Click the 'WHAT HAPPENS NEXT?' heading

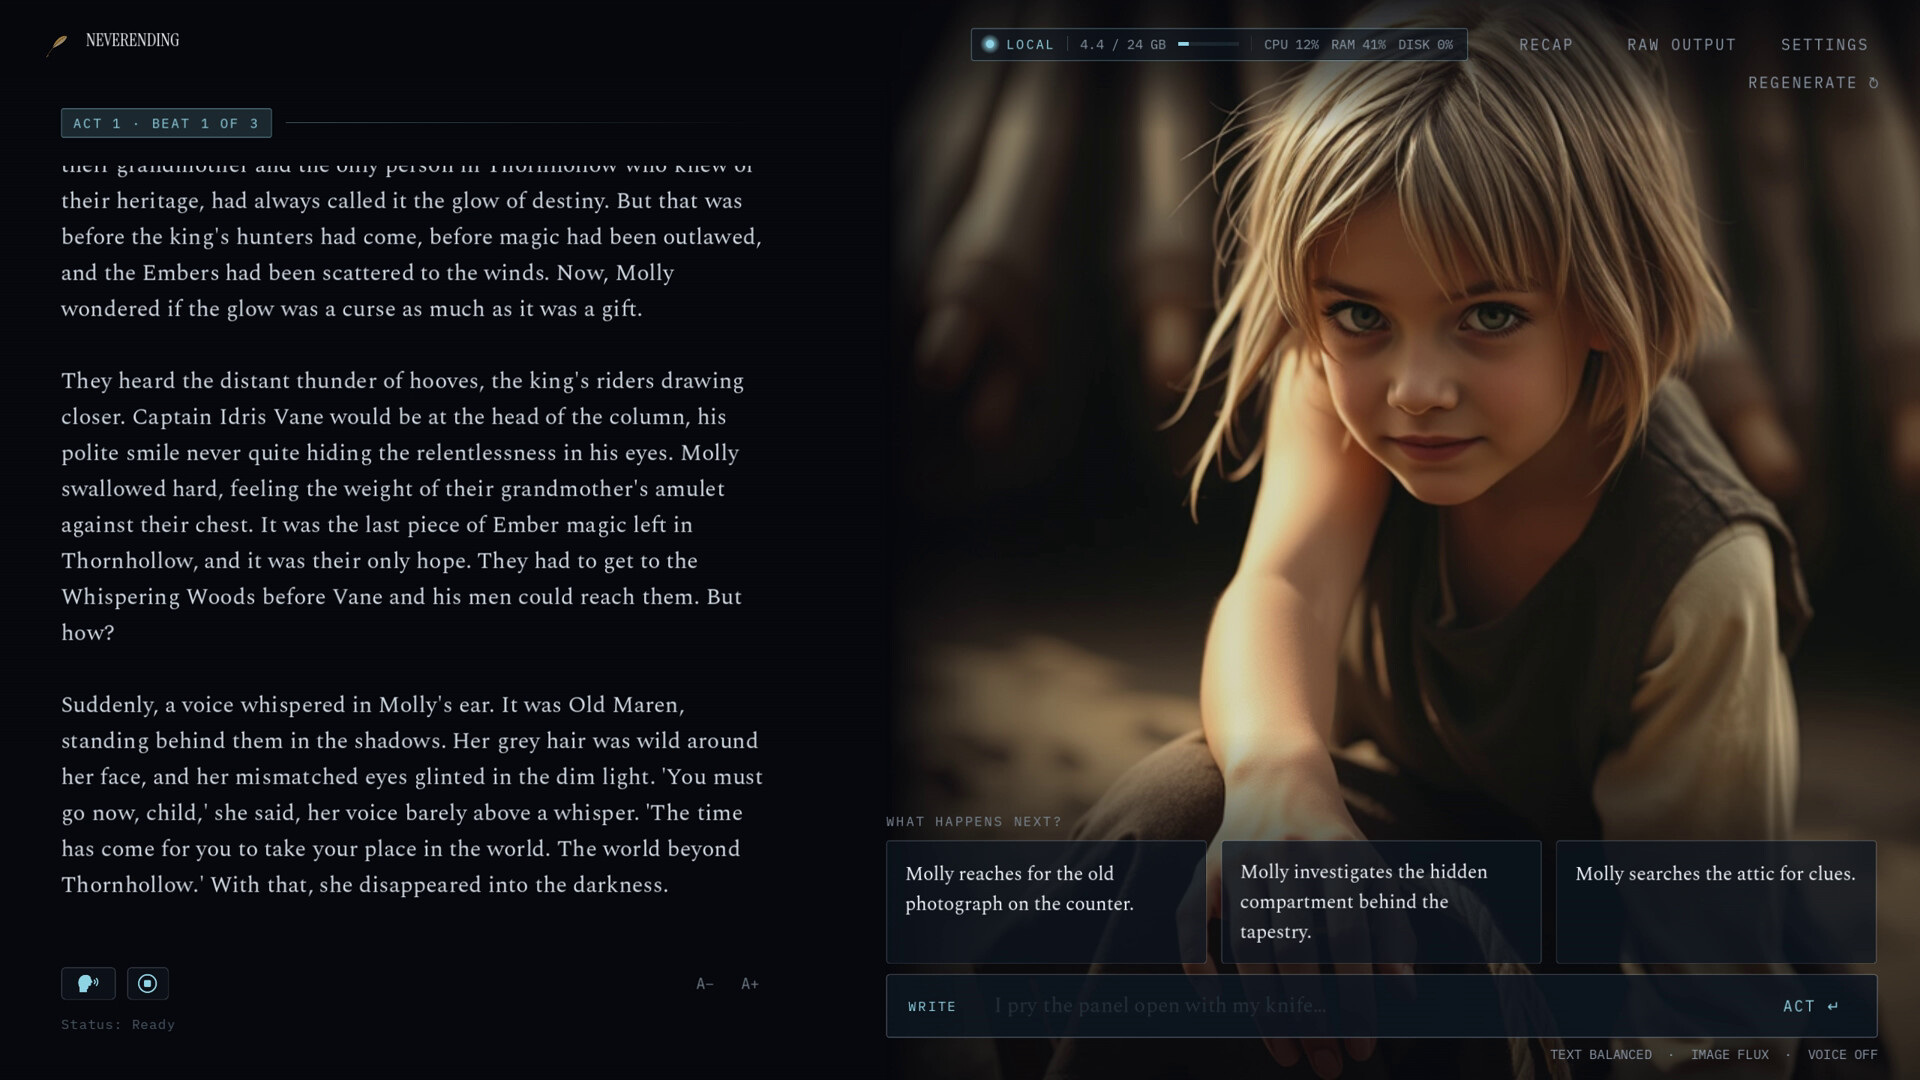974,822
